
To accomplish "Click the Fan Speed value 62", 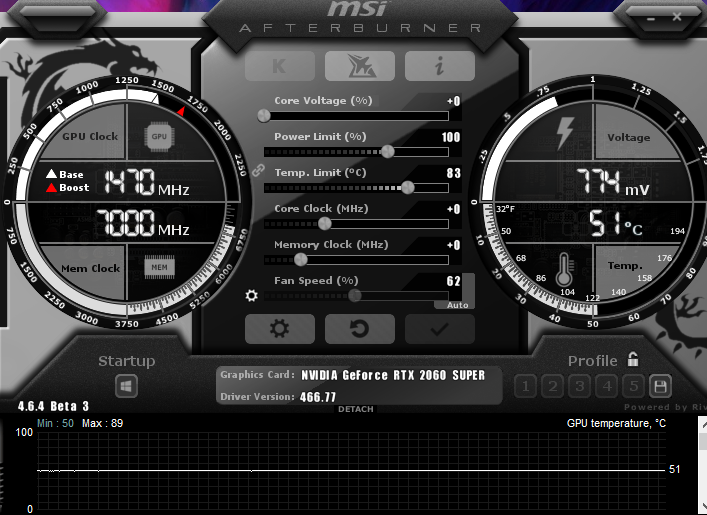I will pos(454,281).
